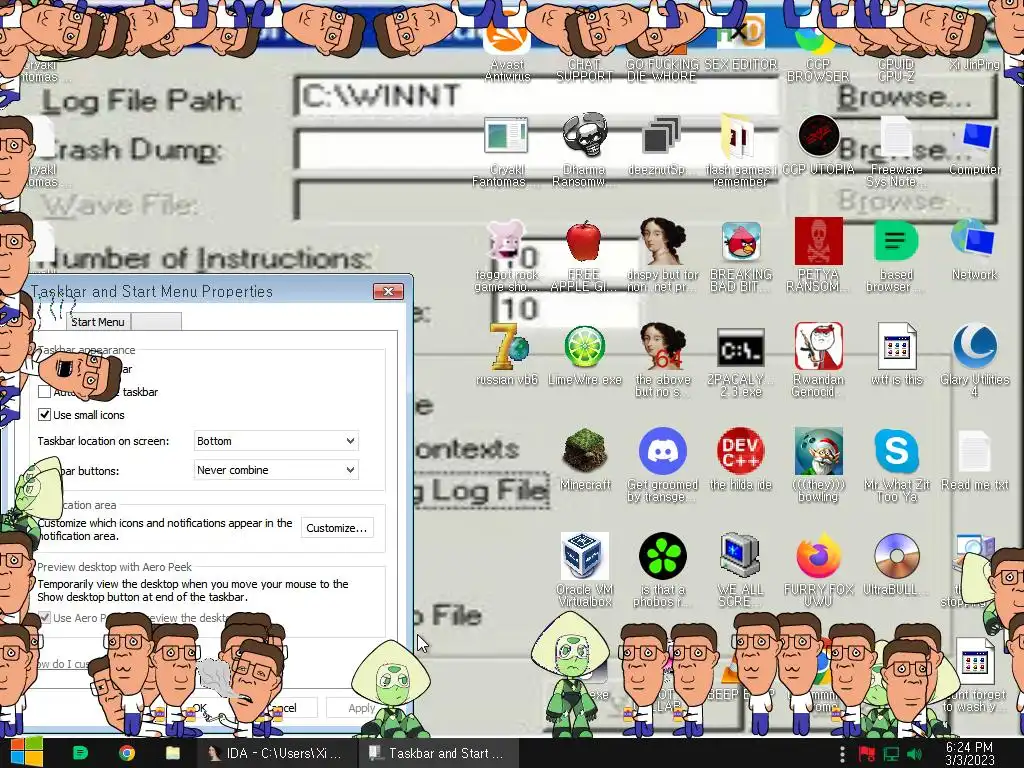Click the Wave File input field
The image size is (1024, 768).
coord(536,199)
